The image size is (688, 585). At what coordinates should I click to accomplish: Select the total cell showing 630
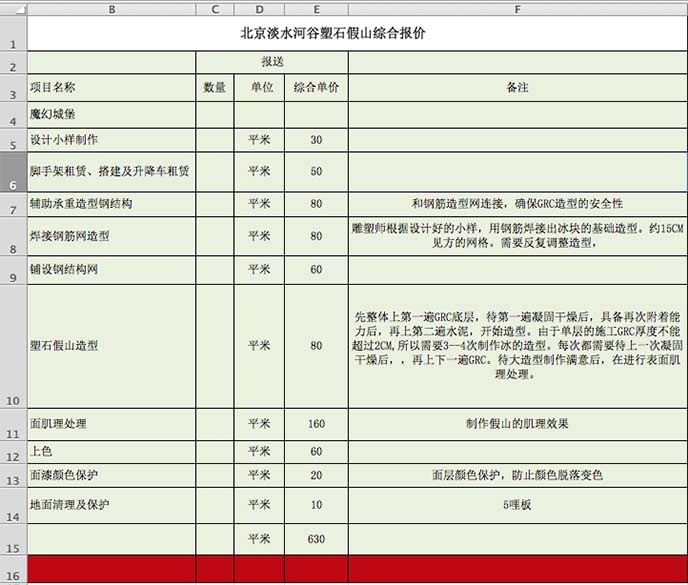coord(316,539)
